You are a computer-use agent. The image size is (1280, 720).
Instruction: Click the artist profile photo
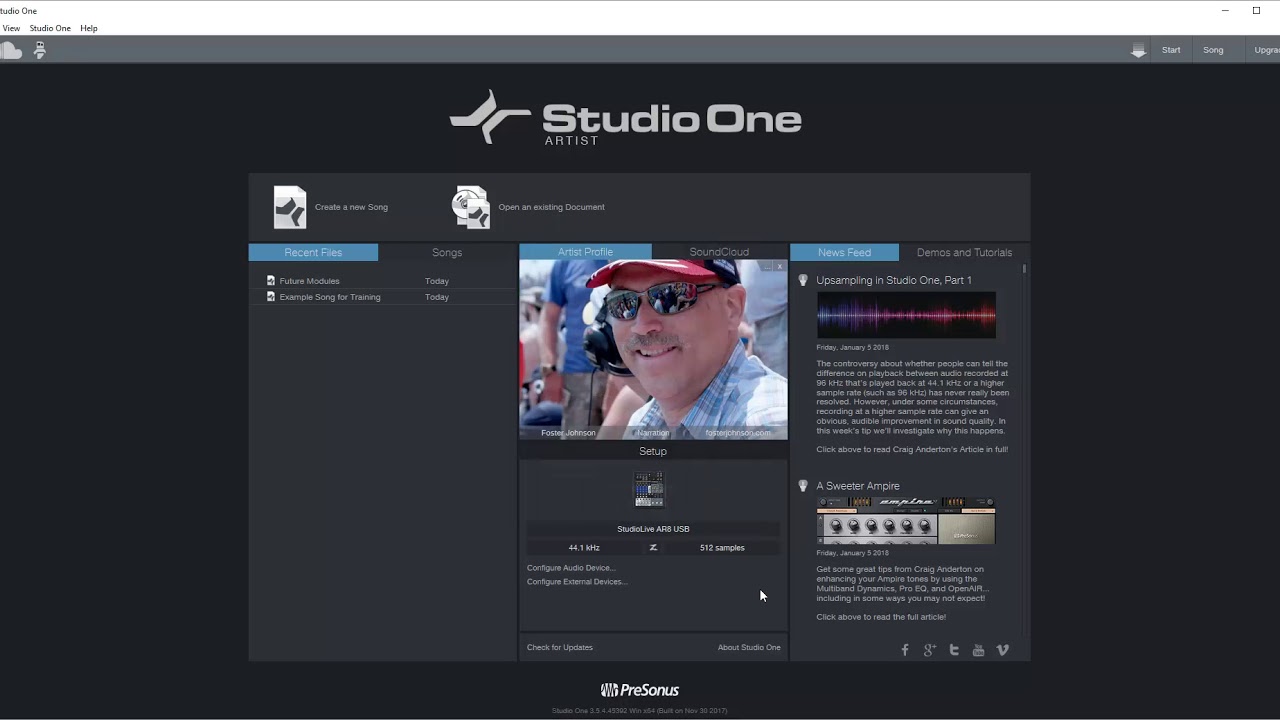point(653,350)
